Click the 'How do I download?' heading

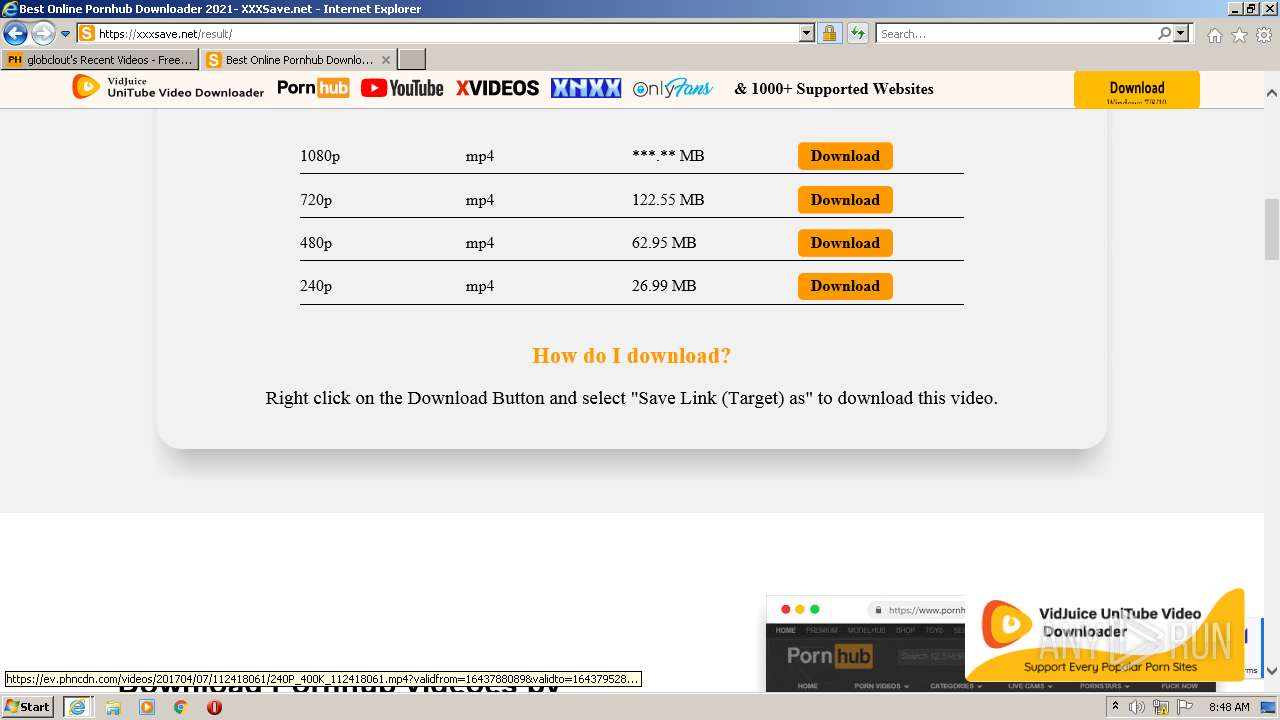[x=632, y=356]
